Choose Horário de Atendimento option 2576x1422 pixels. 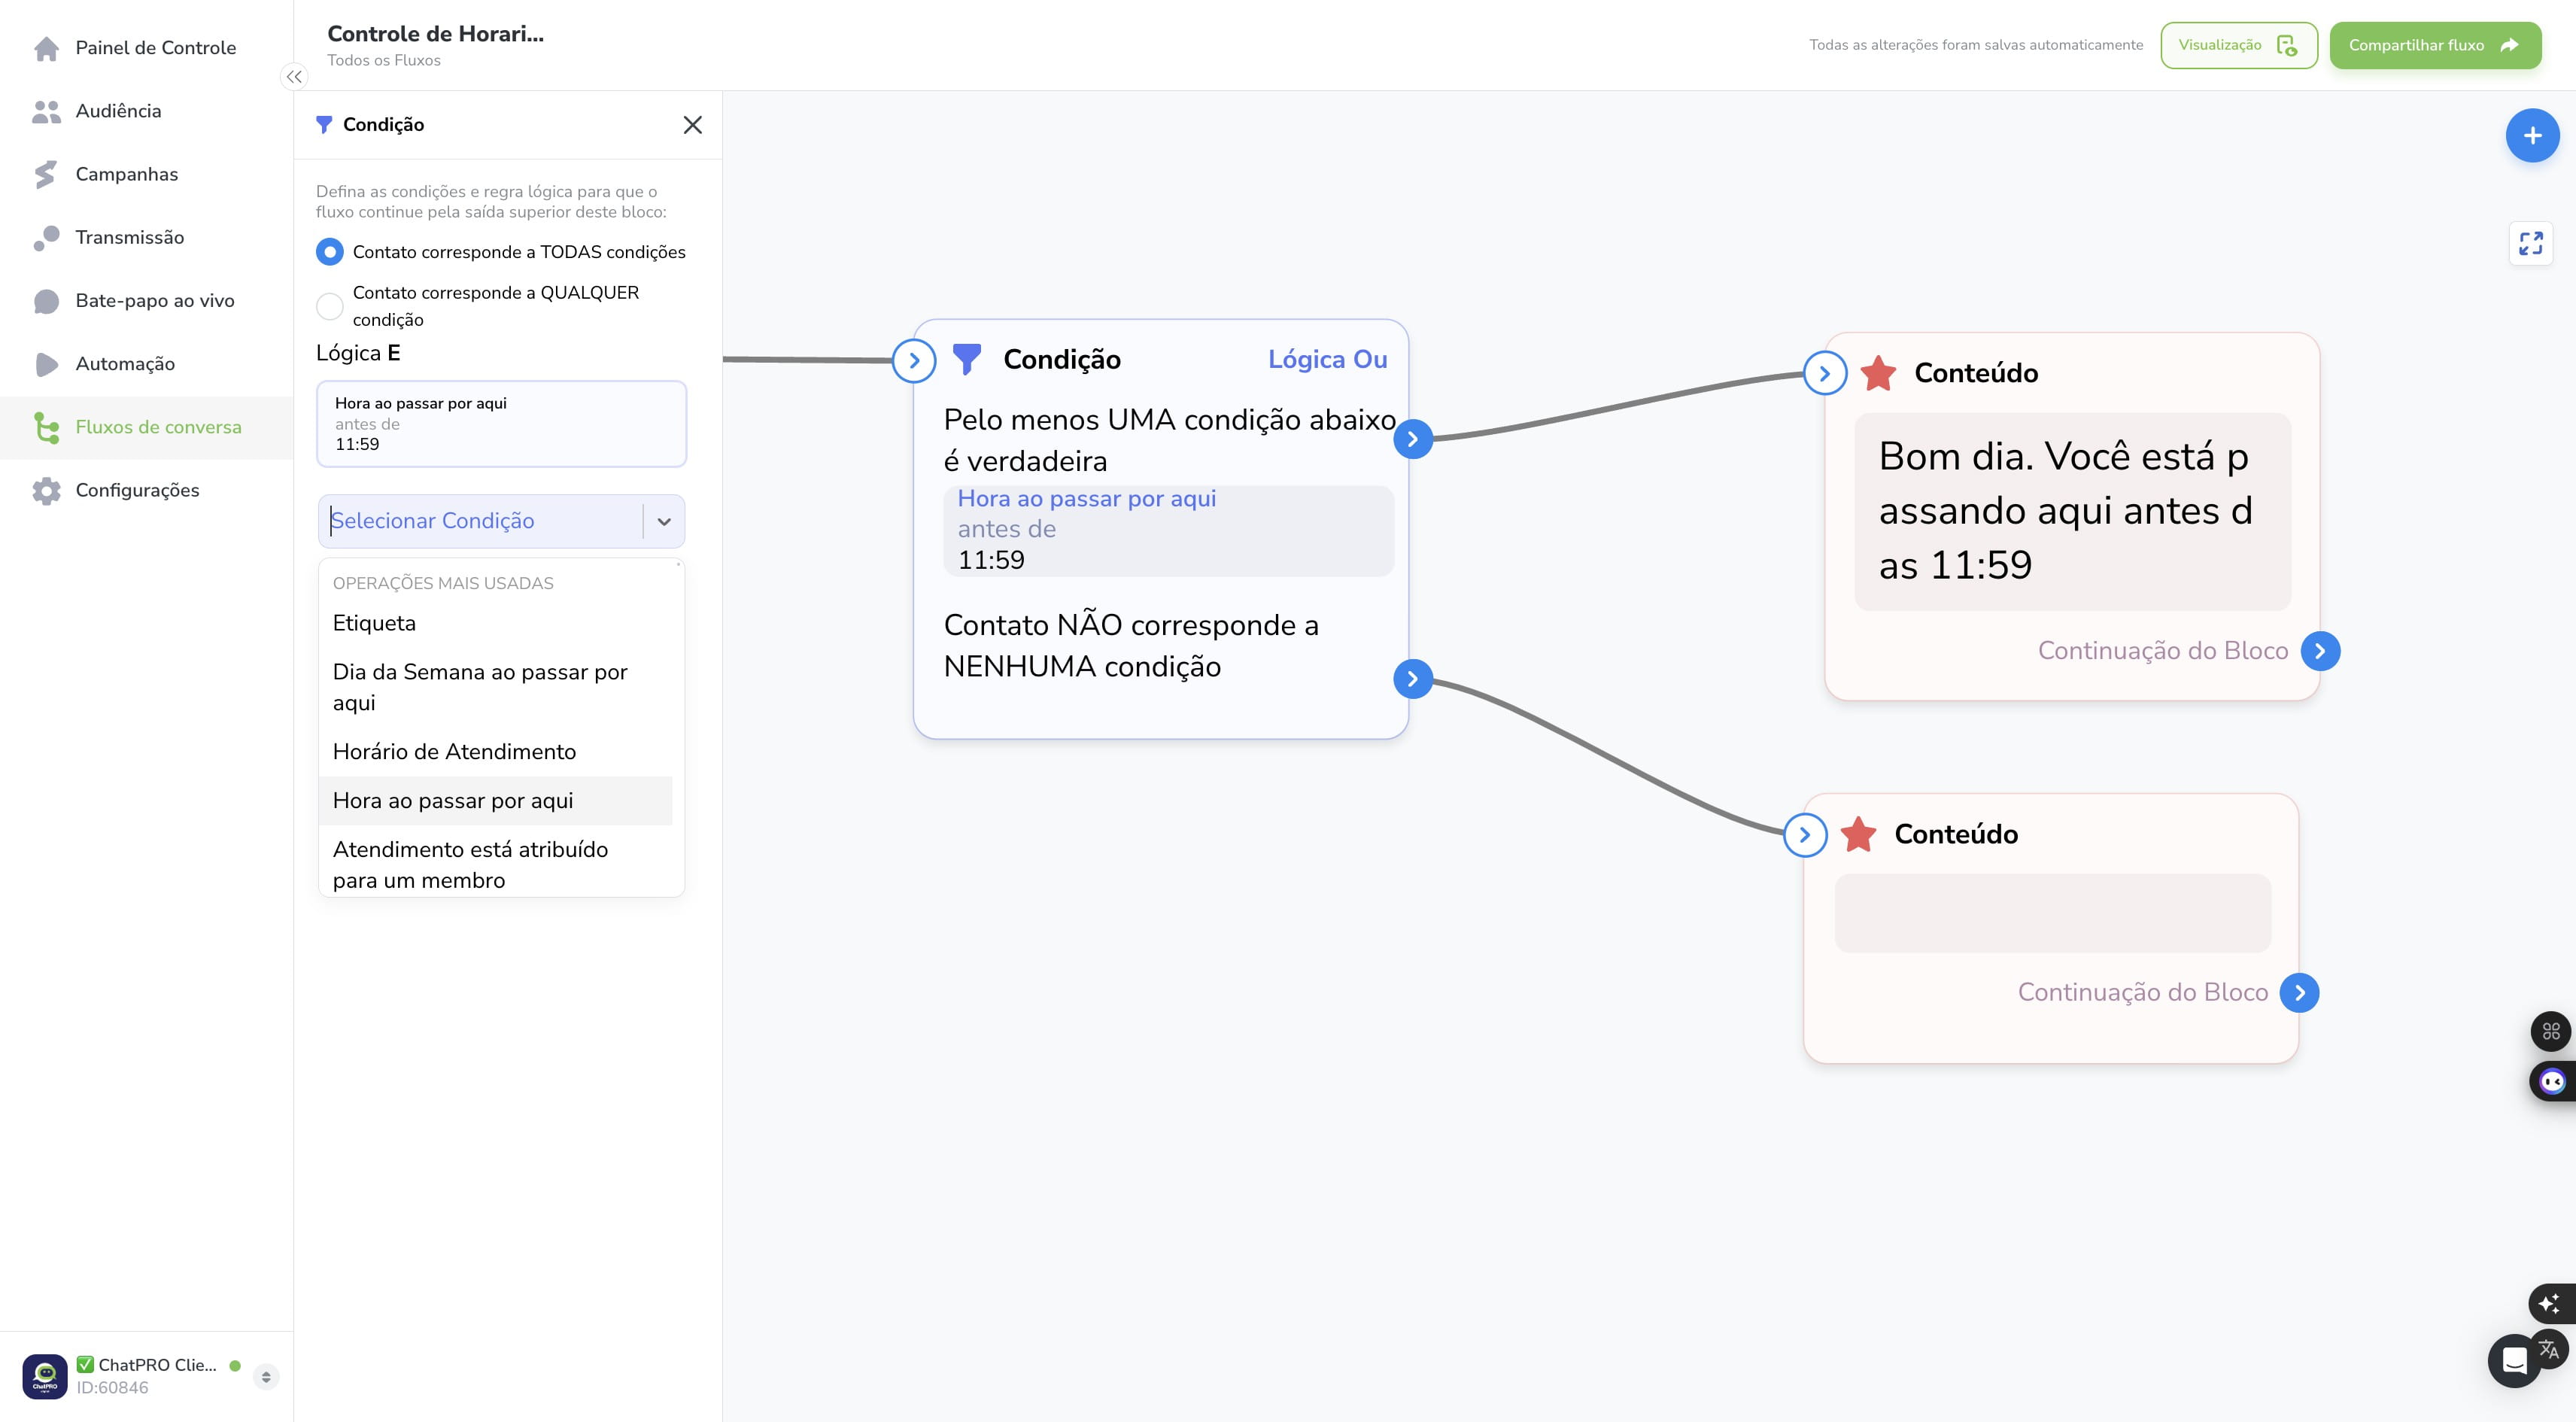[x=495, y=752]
